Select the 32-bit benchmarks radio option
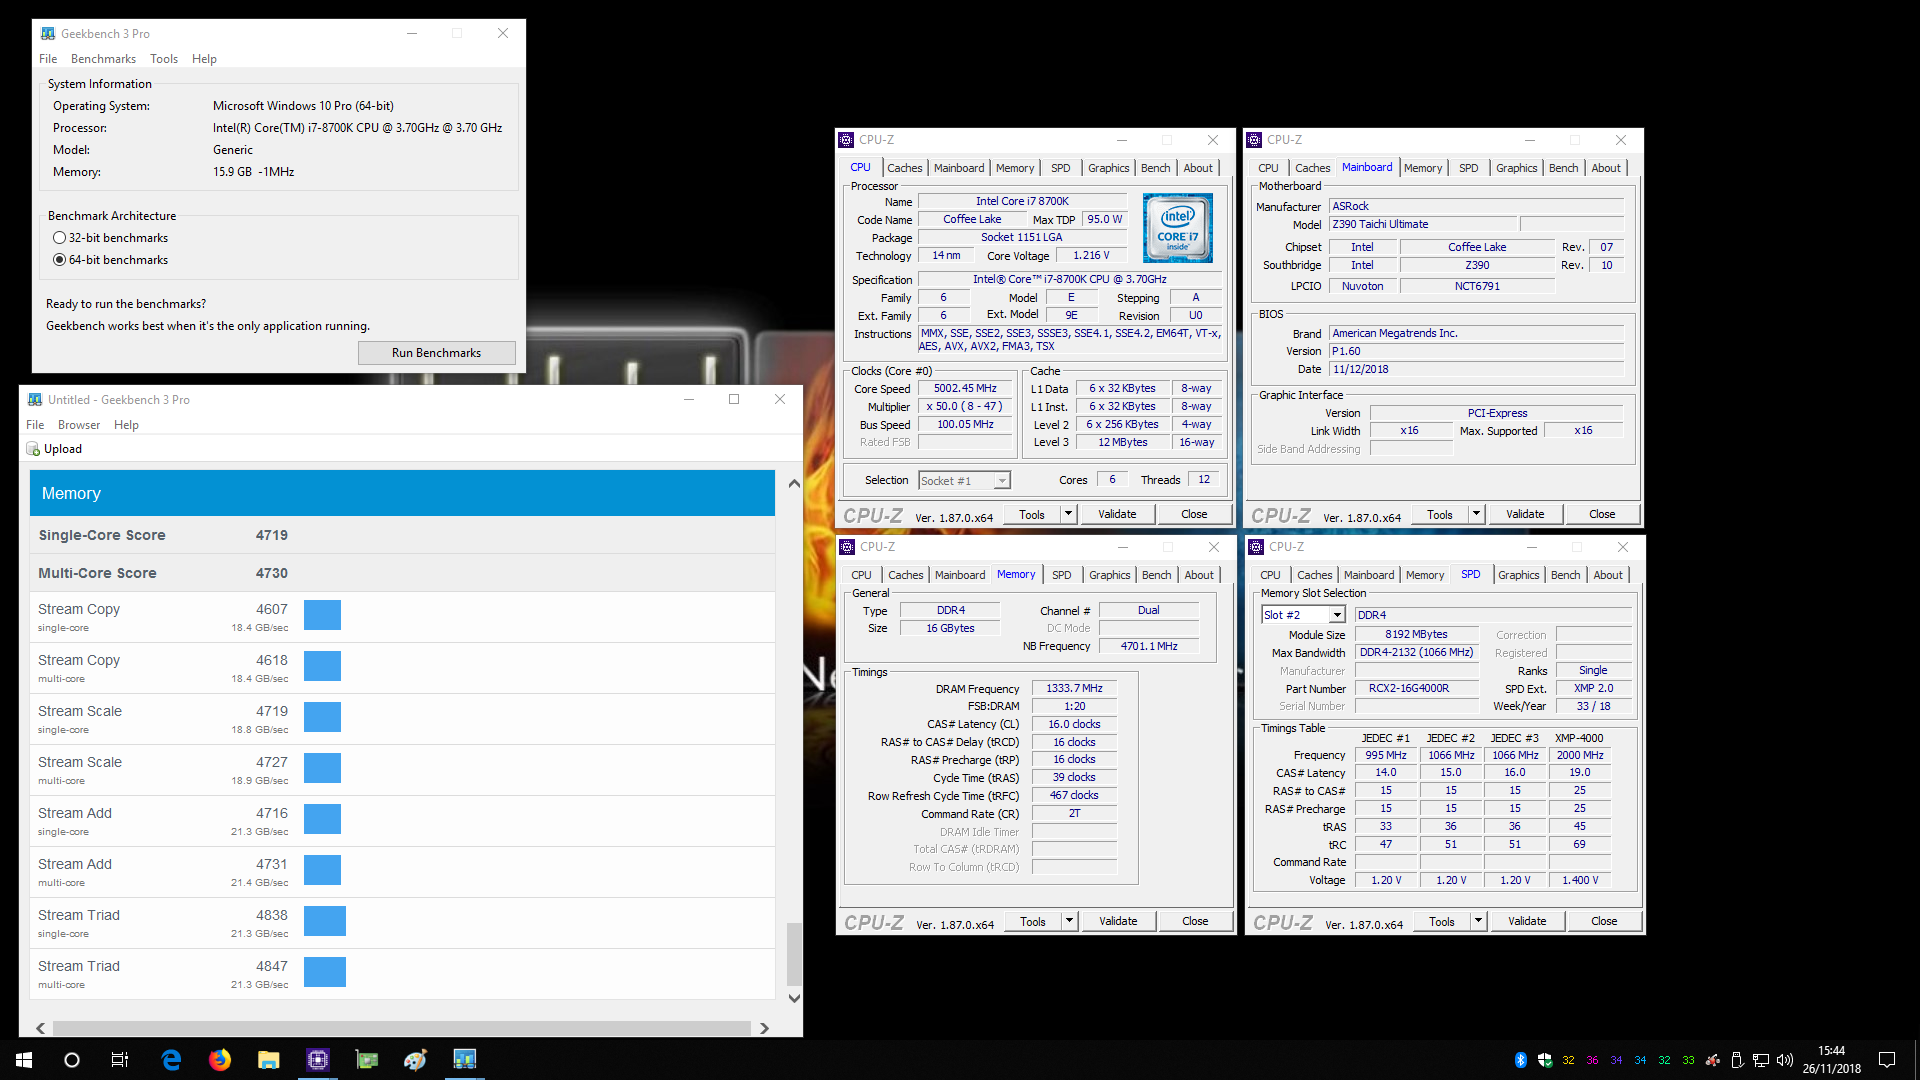The width and height of the screenshot is (1920, 1080). [60, 238]
